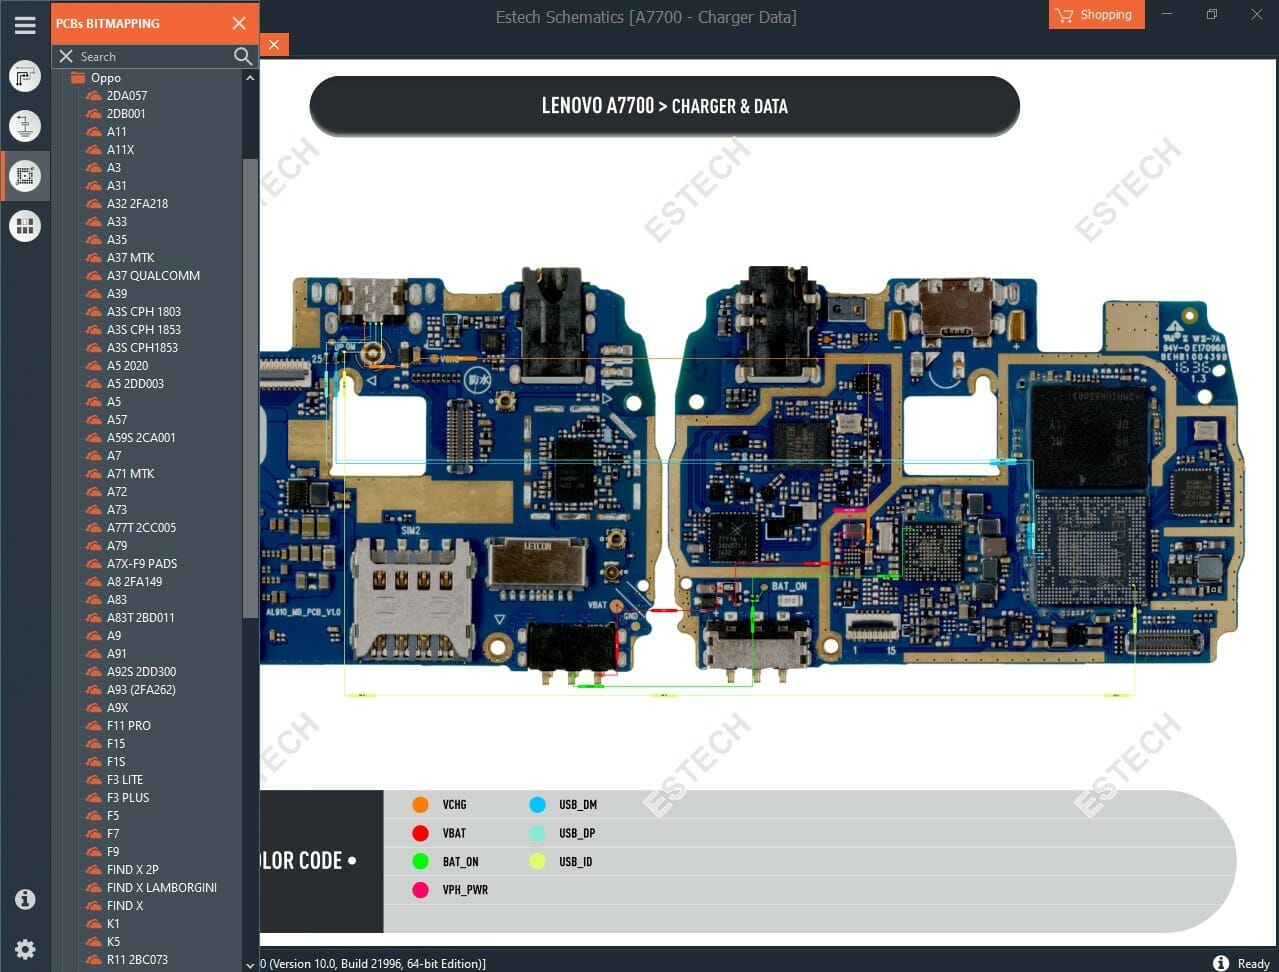The width and height of the screenshot is (1279, 972).
Task: Click the VBAT red color swatch
Action: 419,833
